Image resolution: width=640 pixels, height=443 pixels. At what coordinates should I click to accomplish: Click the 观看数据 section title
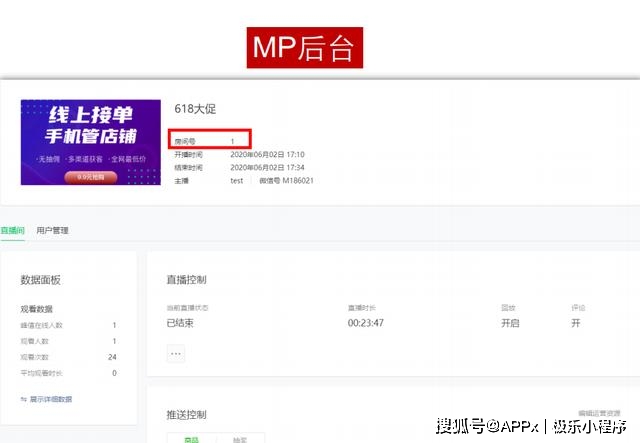37,309
